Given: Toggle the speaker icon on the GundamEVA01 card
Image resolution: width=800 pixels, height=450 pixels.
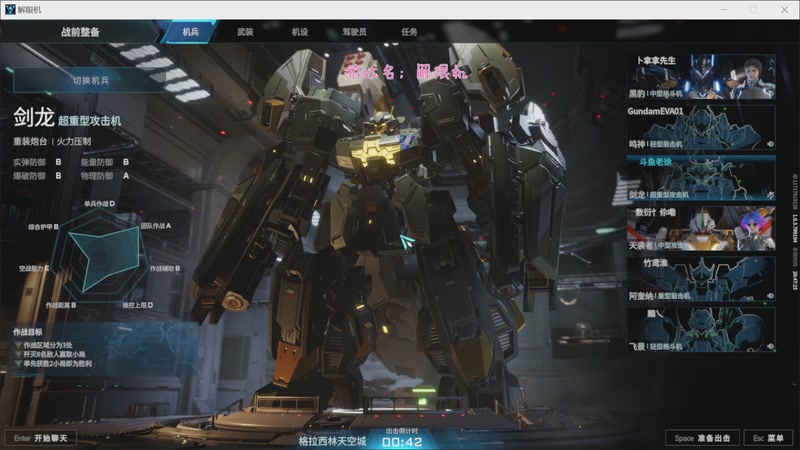Looking at the screenshot, I should pos(770,144).
